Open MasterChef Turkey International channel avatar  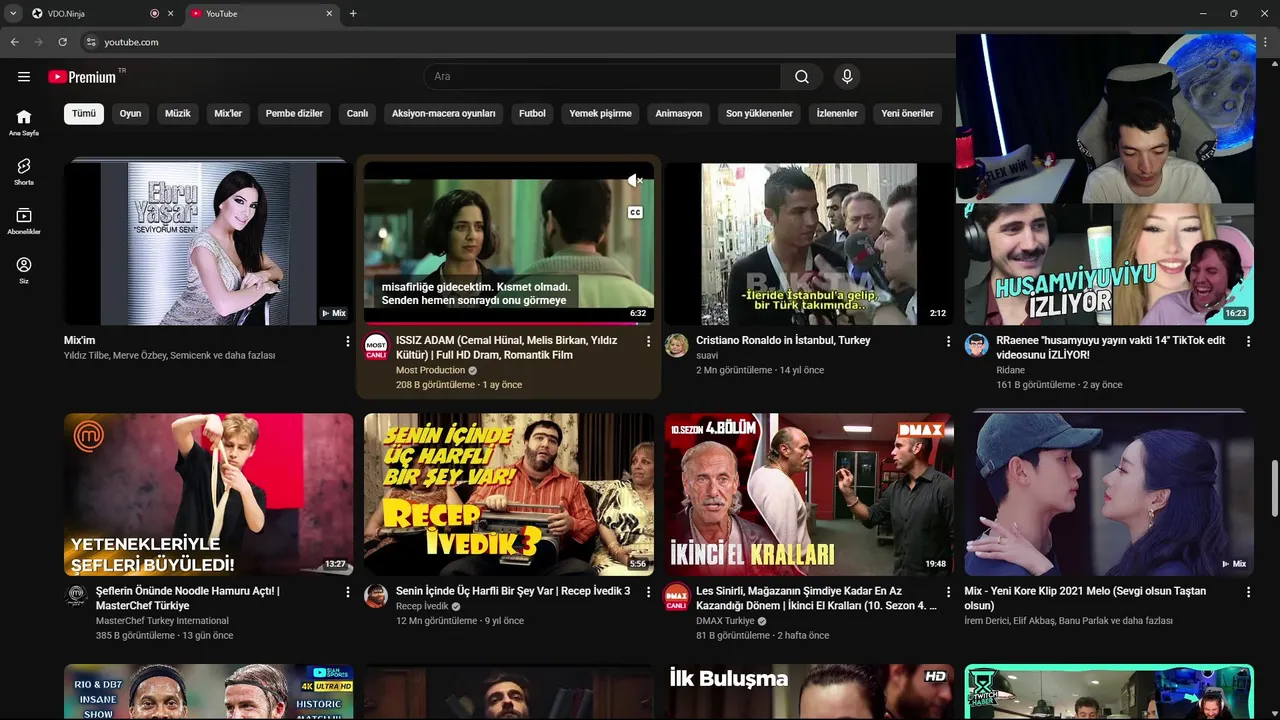click(x=76, y=597)
